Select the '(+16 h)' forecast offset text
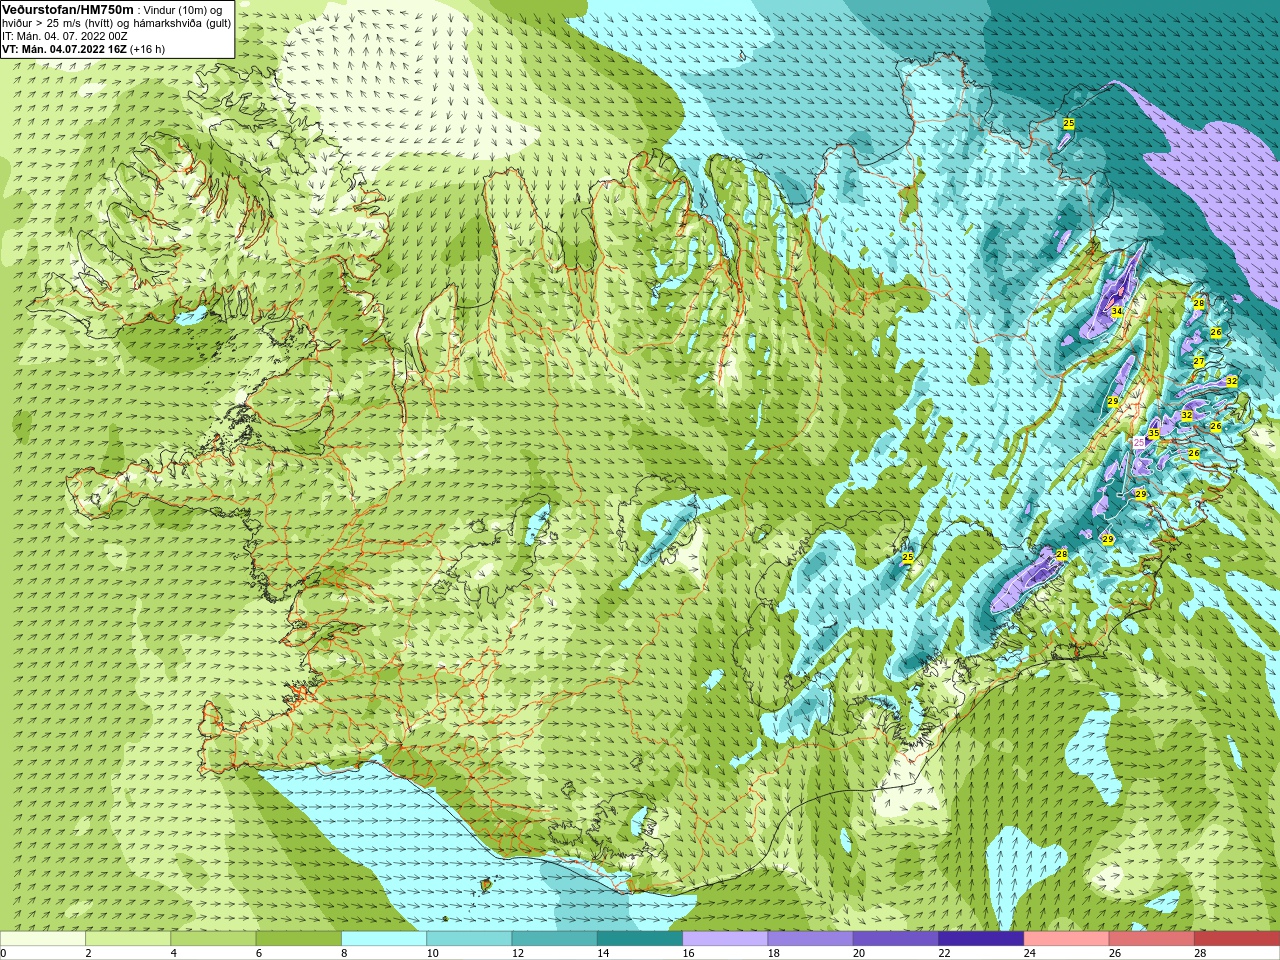 tap(148, 49)
